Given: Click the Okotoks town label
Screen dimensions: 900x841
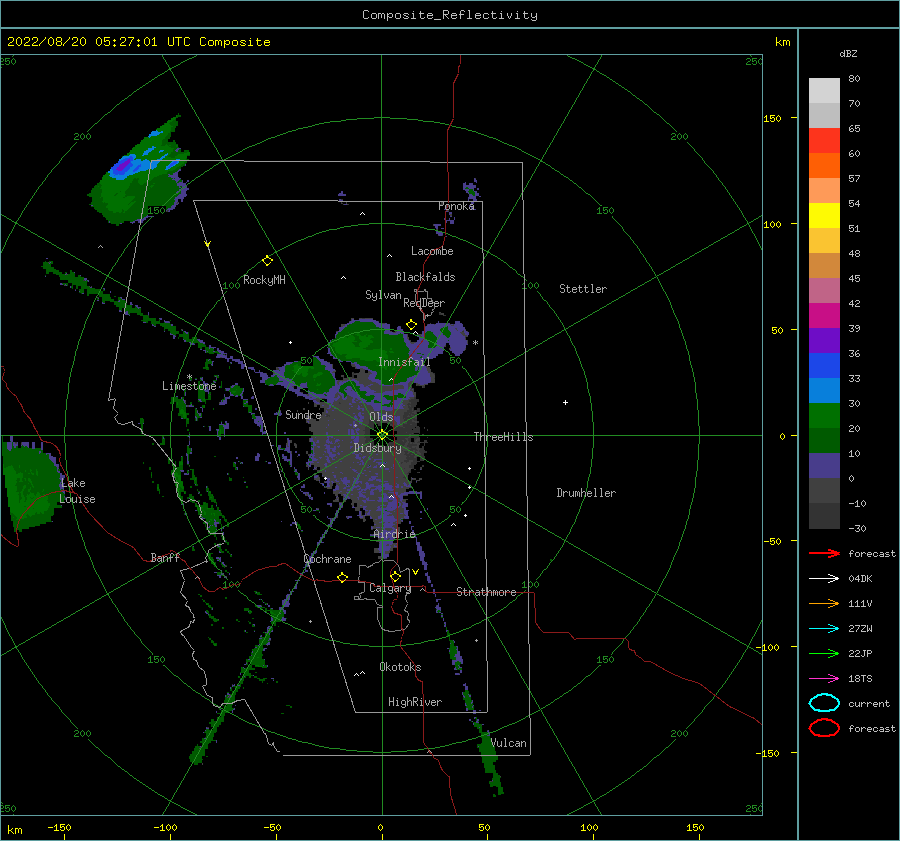Looking at the screenshot, I should tap(400, 666).
